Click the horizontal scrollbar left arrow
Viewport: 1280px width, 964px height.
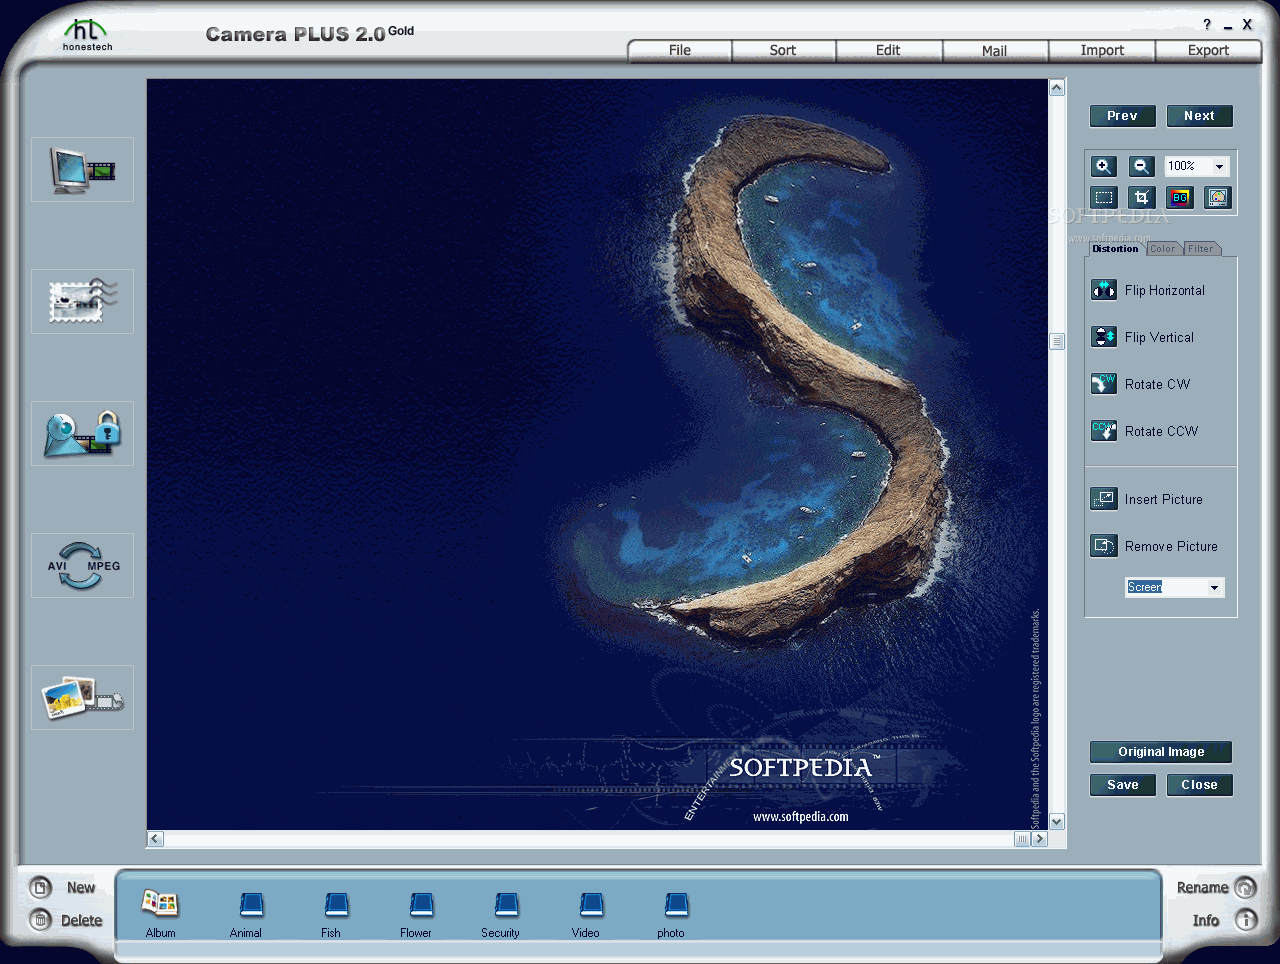pyautogui.click(x=155, y=839)
